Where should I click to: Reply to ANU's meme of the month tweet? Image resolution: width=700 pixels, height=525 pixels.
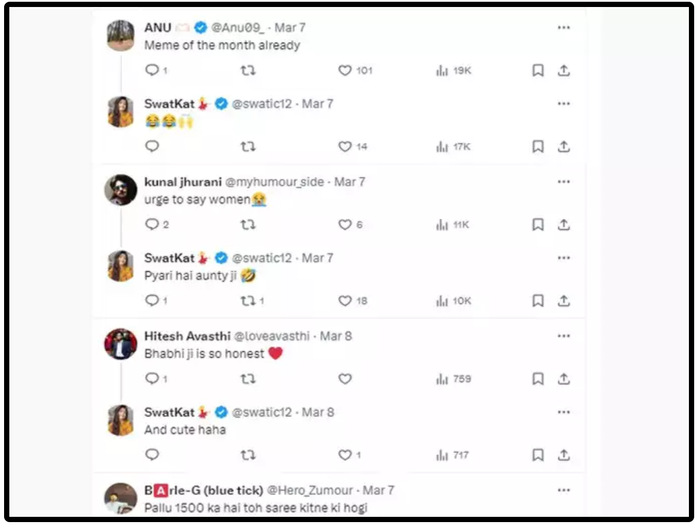pyautogui.click(x=152, y=70)
